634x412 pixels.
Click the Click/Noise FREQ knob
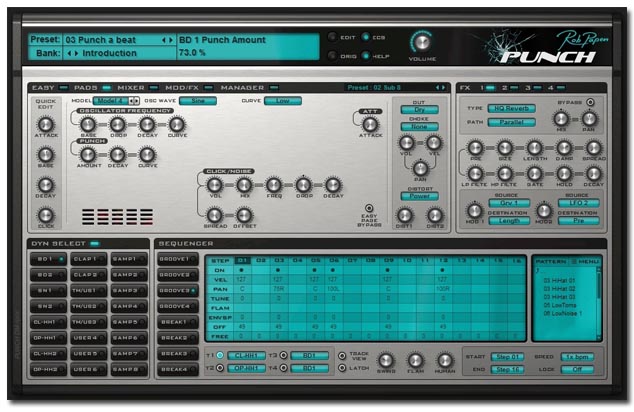tap(274, 185)
